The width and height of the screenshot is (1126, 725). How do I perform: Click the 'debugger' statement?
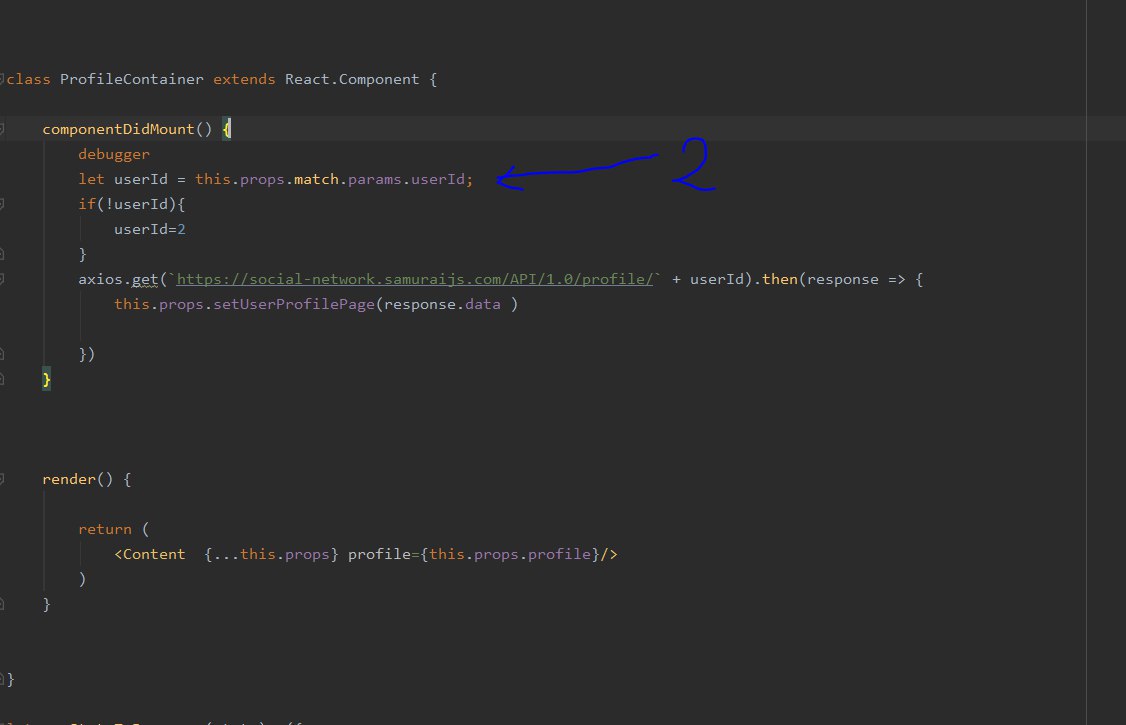114,154
